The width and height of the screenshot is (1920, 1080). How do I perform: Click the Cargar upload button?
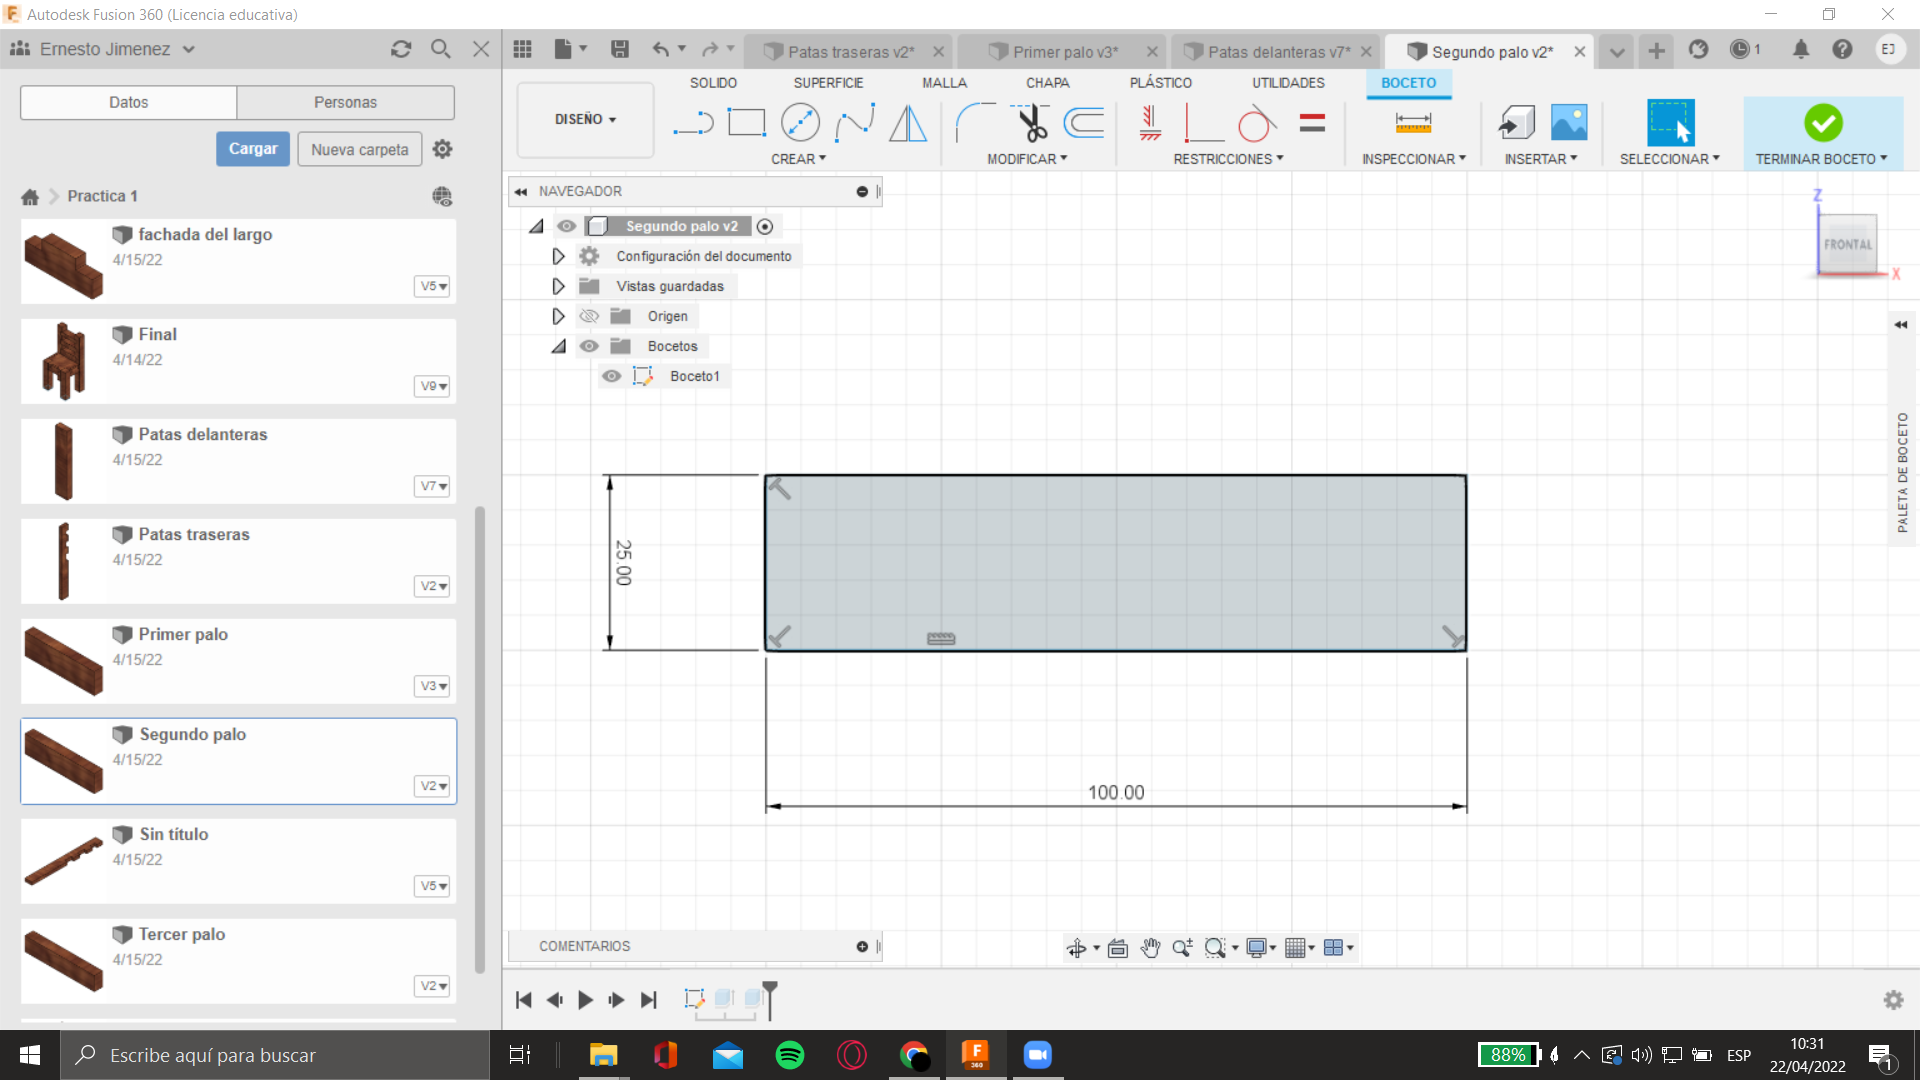253,149
